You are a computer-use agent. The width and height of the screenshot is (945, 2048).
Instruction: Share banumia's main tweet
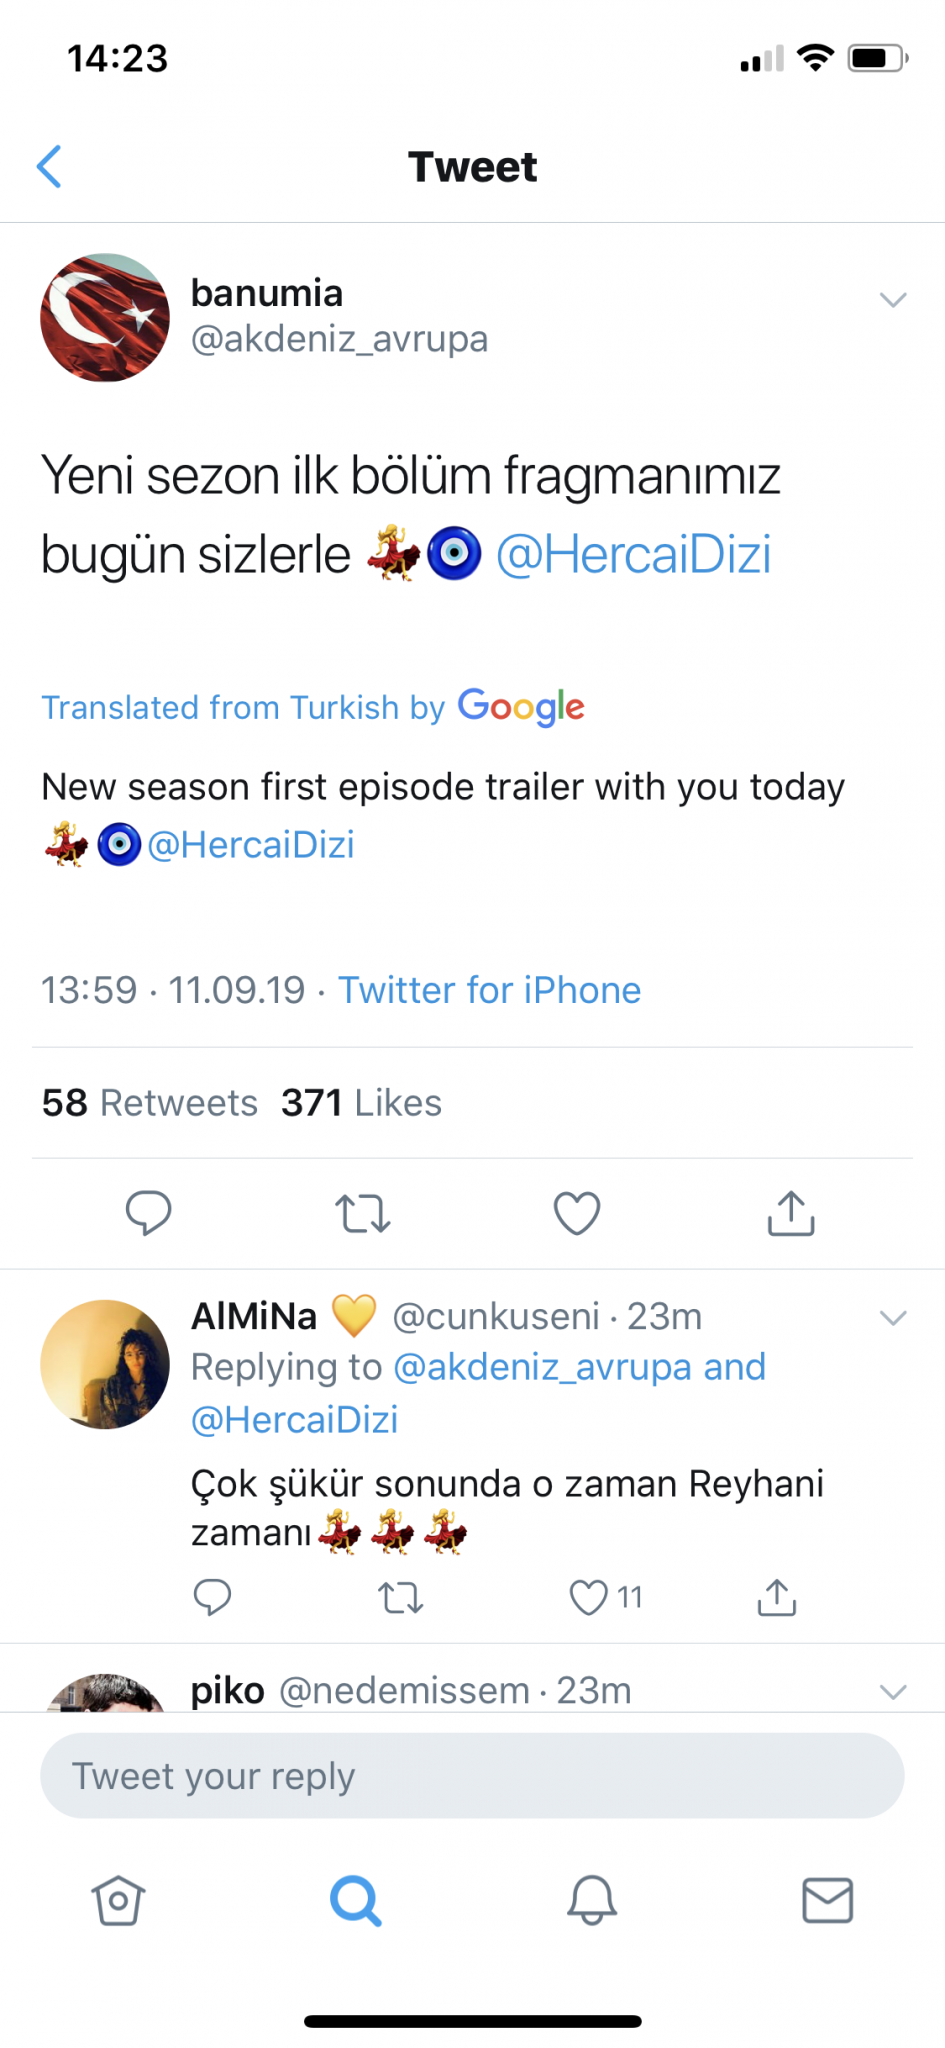pos(791,1212)
